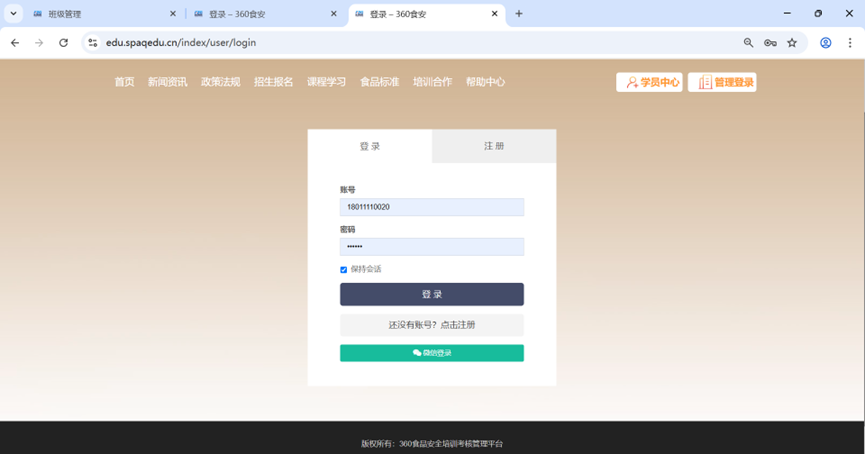The width and height of the screenshot is (865, 454).
Task: Open Chrome's three-dot menu
Action: pos(850,43)
